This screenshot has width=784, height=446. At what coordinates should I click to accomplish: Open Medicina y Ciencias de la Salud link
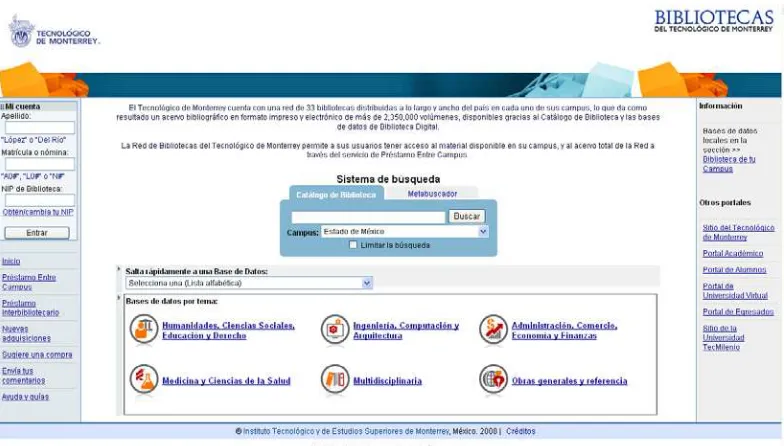click(x=226, y=380)
